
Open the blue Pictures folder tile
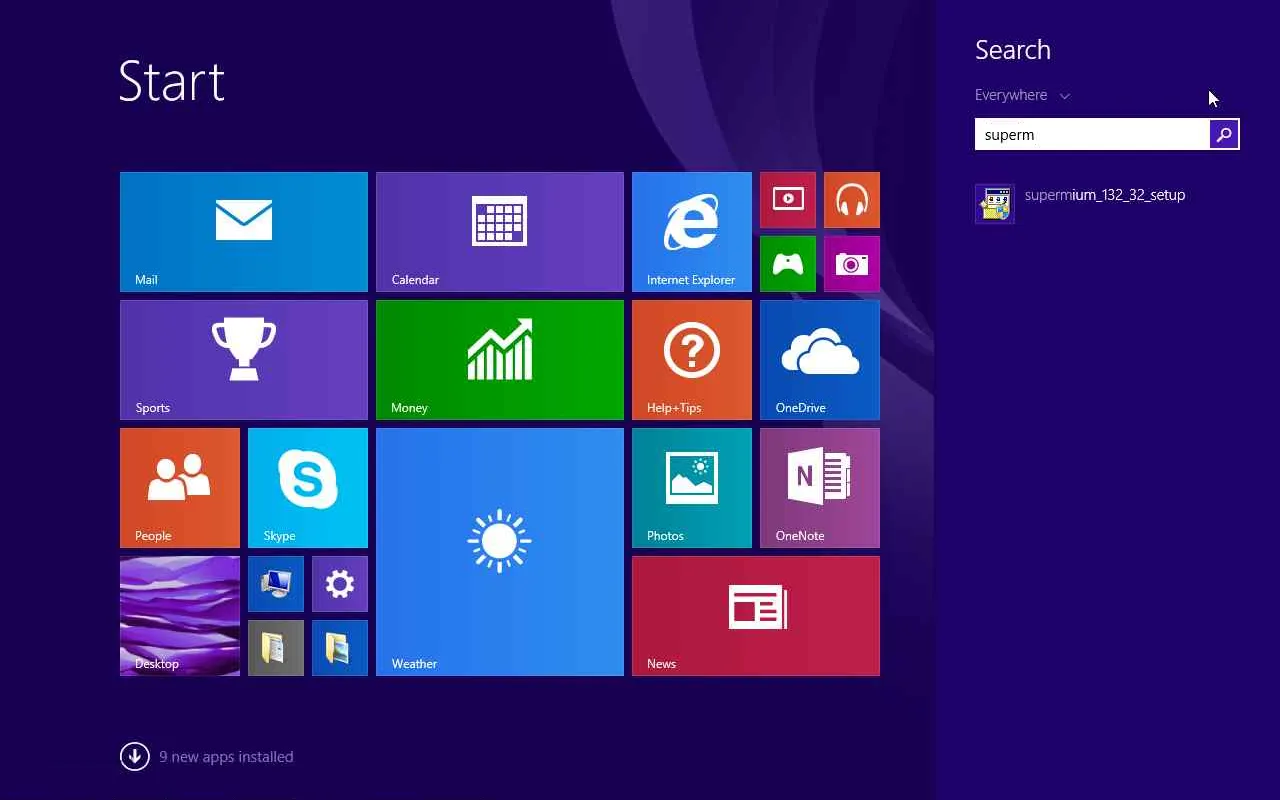[340, 648]
